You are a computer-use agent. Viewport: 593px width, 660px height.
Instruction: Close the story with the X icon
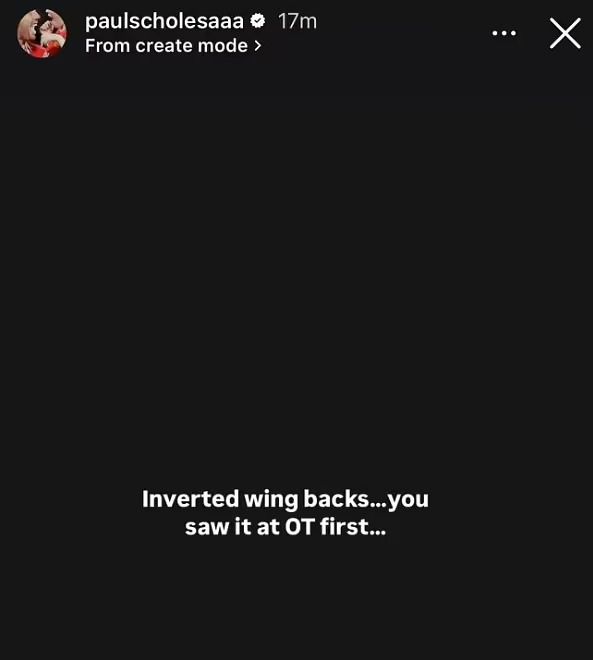[x=565, y=33]
